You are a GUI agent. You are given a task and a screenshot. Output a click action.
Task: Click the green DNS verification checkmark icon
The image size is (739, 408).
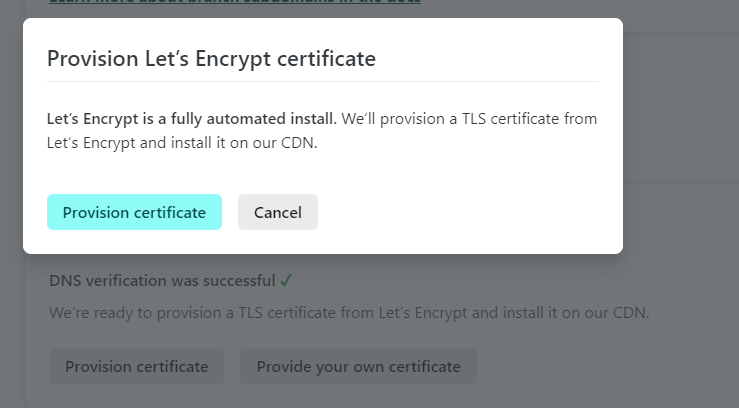[x=286, y=281]
